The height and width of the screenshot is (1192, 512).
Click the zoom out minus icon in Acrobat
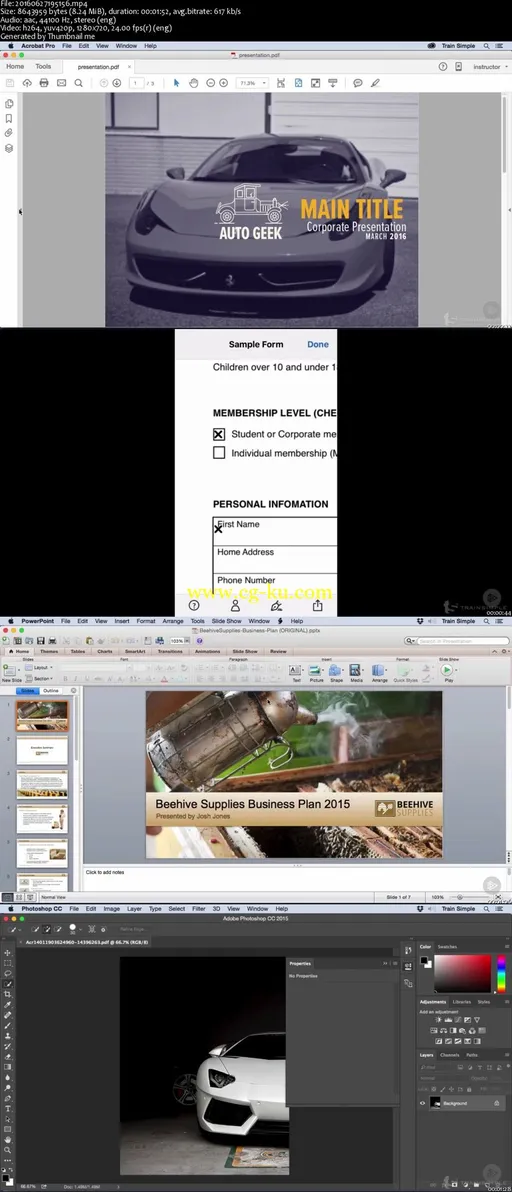(x=210, y=83)
